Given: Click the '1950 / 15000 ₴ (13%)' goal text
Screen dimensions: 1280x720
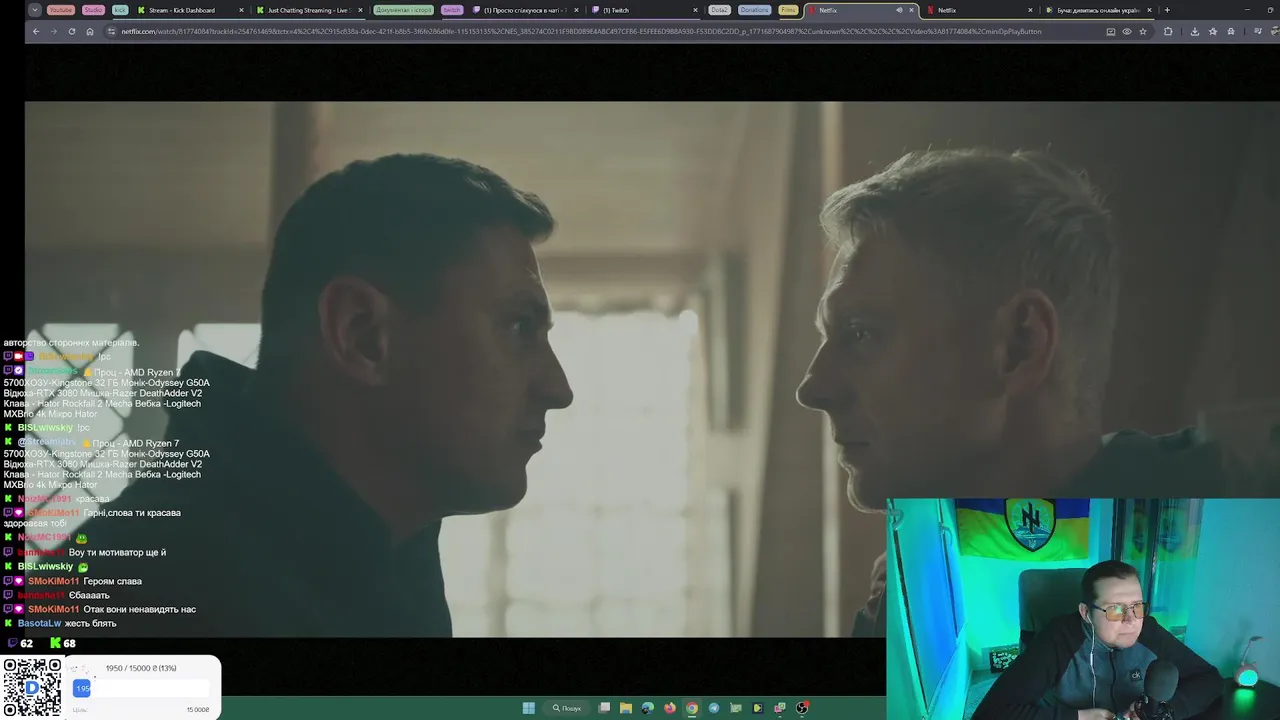Looking at the screenshot, I should pyautogui.click(x=141, y=668).
